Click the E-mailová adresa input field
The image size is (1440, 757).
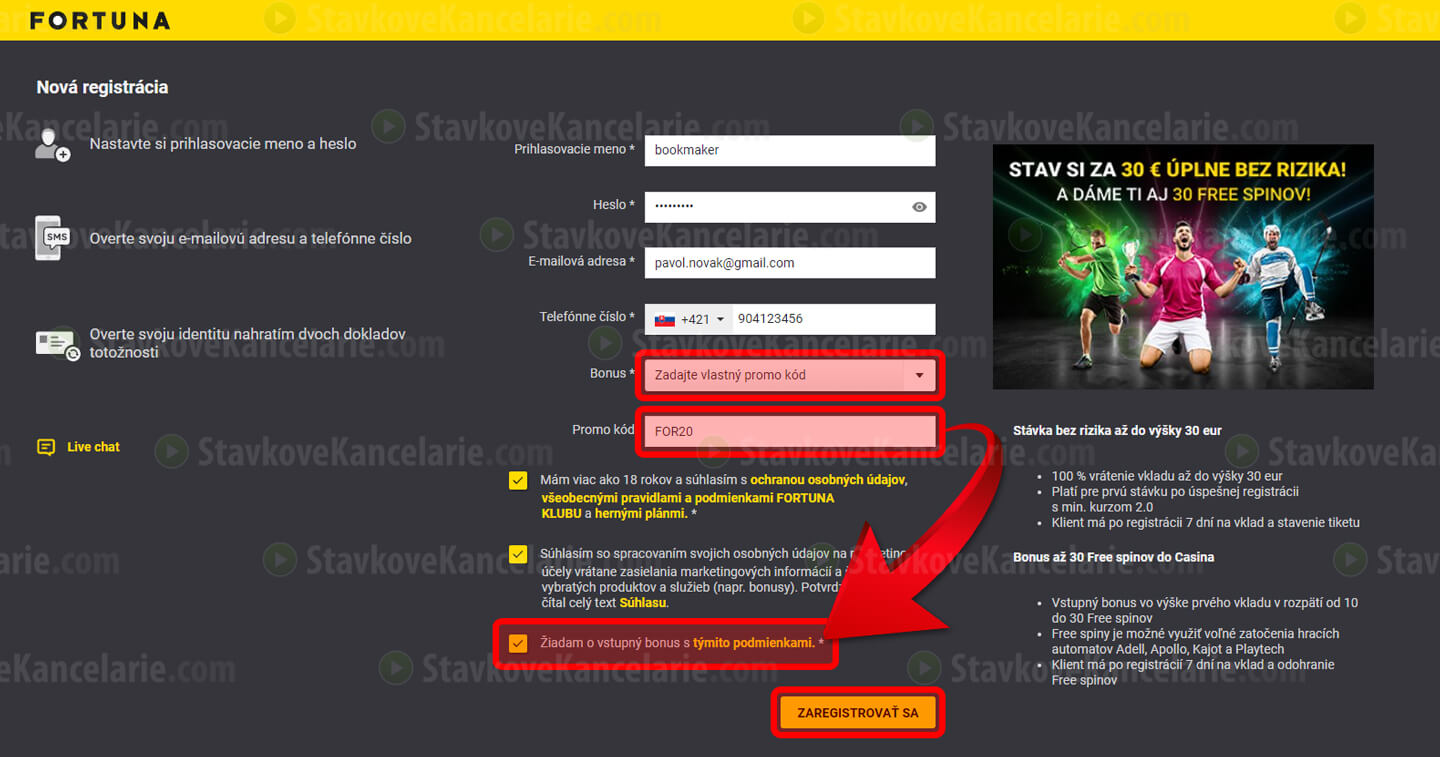pyautogui.click(x=790, y=263)
